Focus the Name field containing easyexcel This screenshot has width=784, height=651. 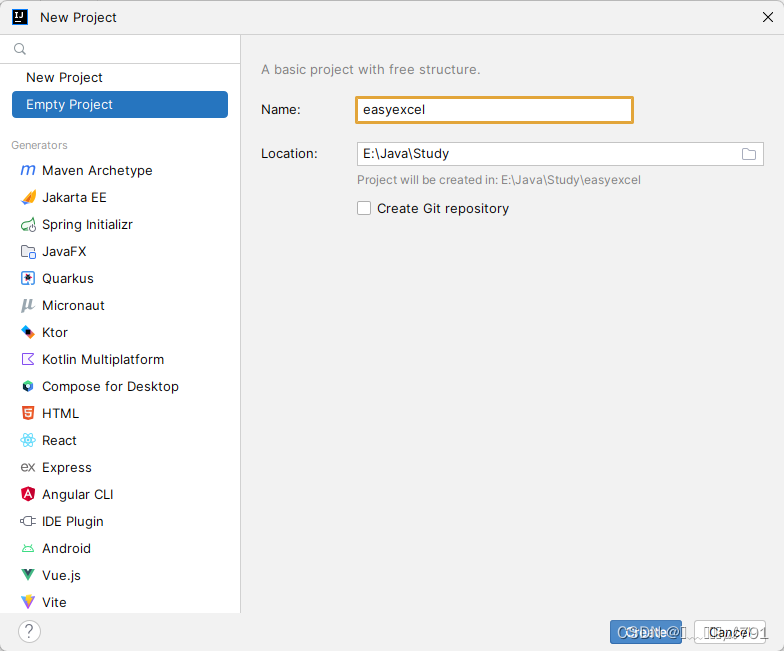click(494, 110)
